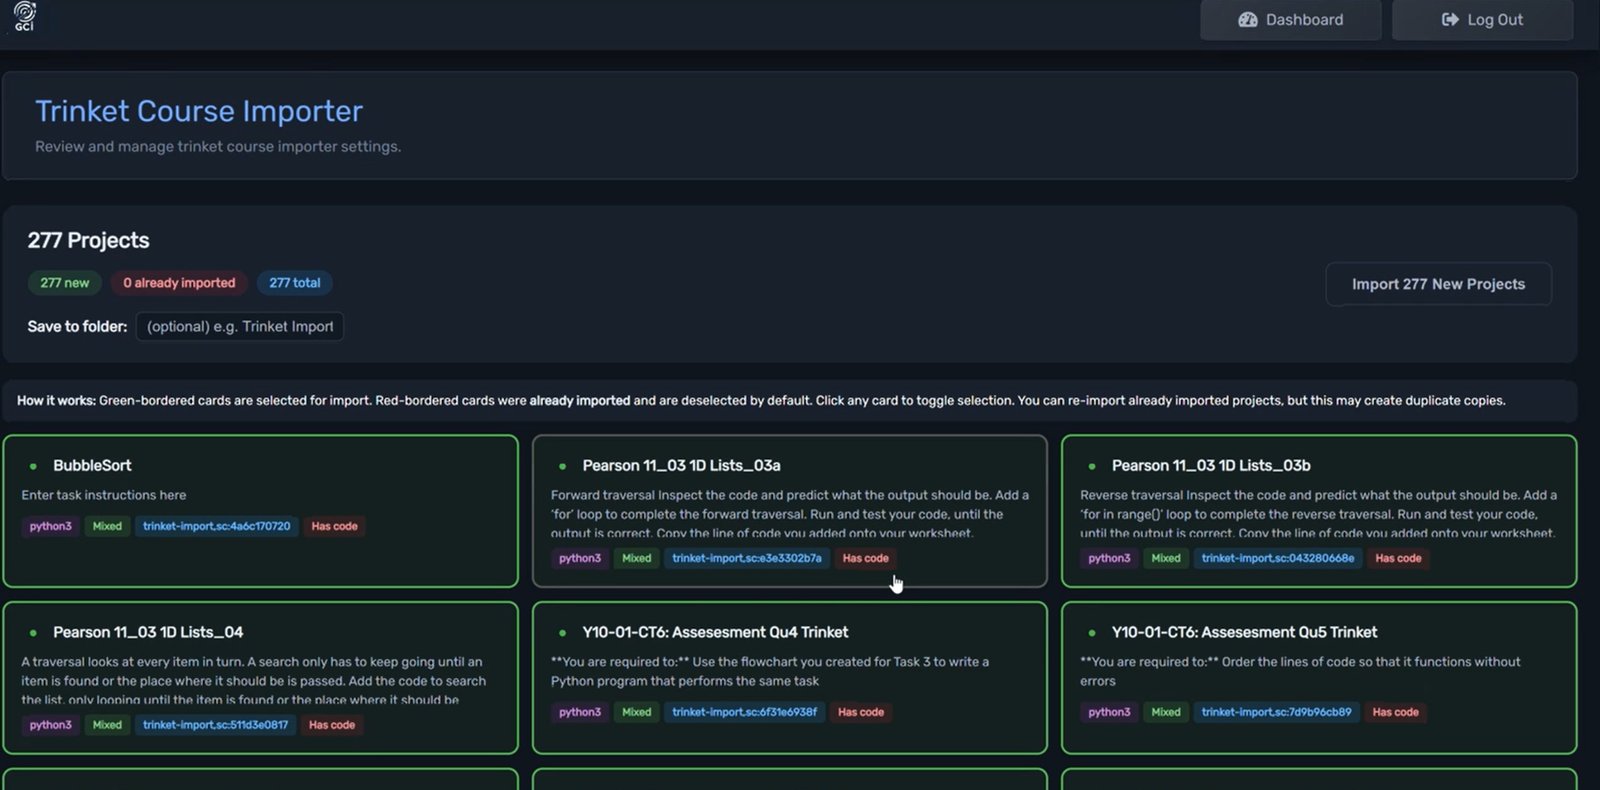Image resolution: width=1600 pixels, height=790 pixels.
Task: Deselect the Pearson 11_03 1D Lists_03a card
Action: tap(789, 511)
